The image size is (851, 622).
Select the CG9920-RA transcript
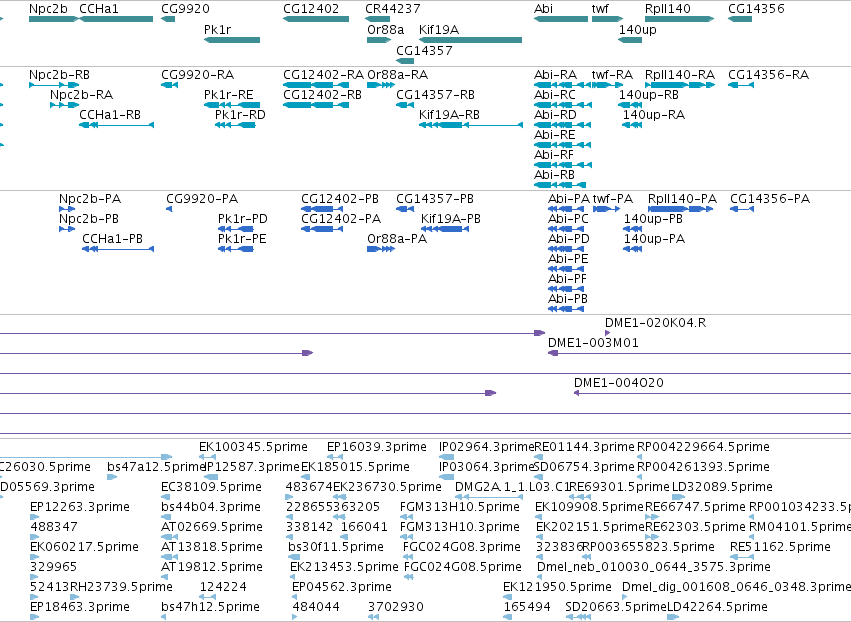pyautogui.click(x=169, y=85)
